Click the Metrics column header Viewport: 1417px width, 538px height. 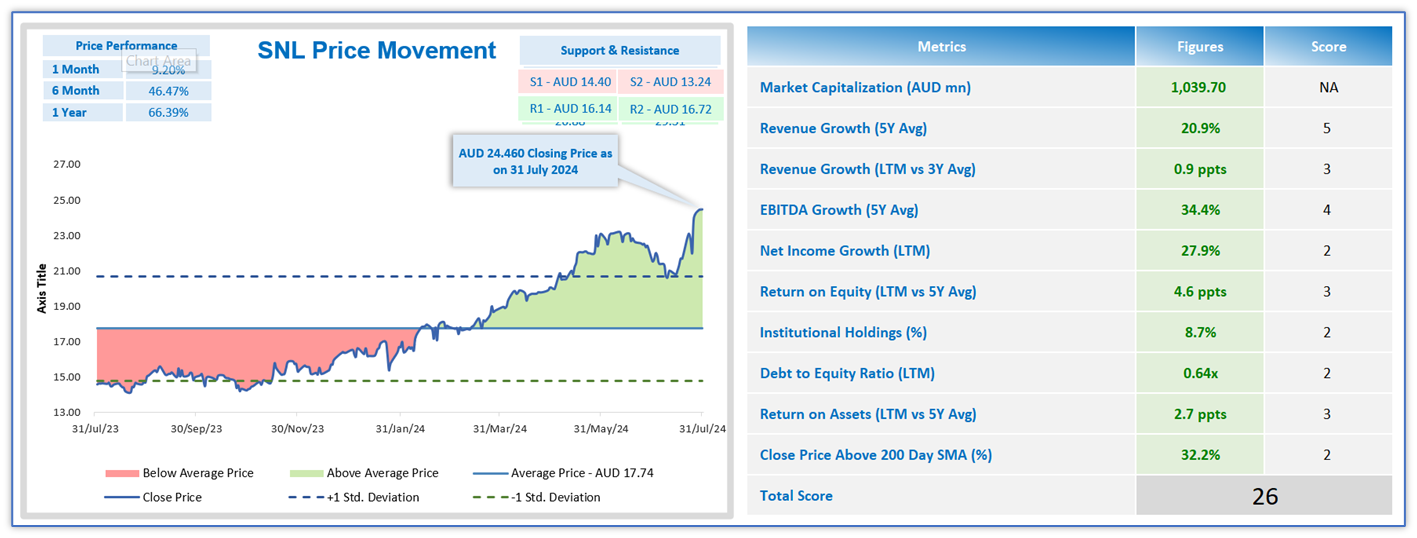(x=941, y=46)
